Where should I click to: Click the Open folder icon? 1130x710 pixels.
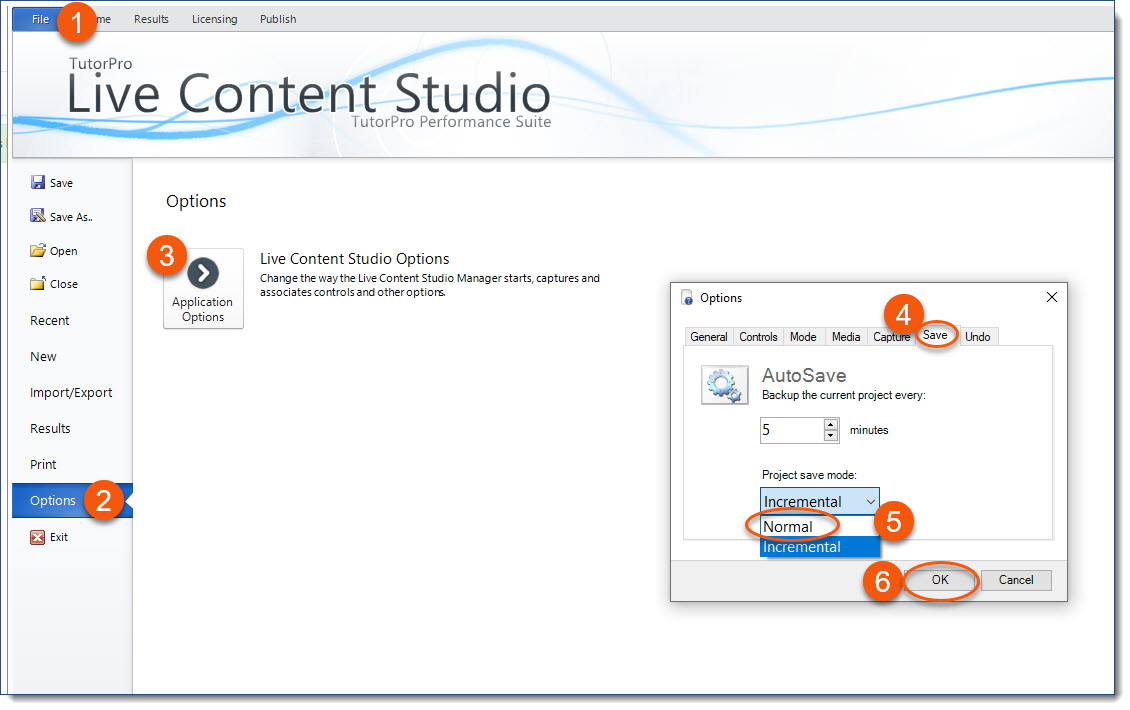pos(37,250)
